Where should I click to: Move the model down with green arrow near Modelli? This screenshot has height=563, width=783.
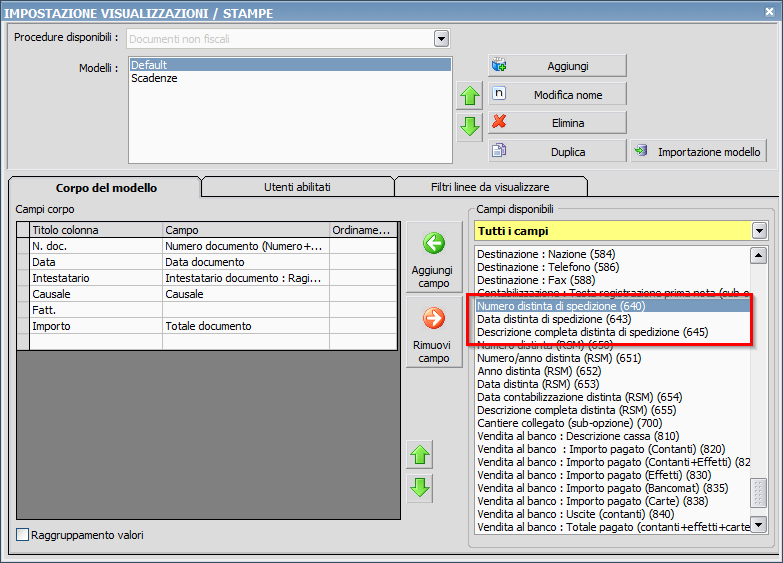(469, 127)
